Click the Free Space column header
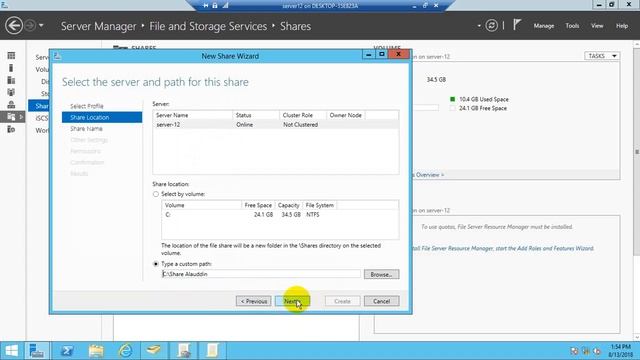The width and height of the screenshot is (640, 360). [x=258, y=205]
